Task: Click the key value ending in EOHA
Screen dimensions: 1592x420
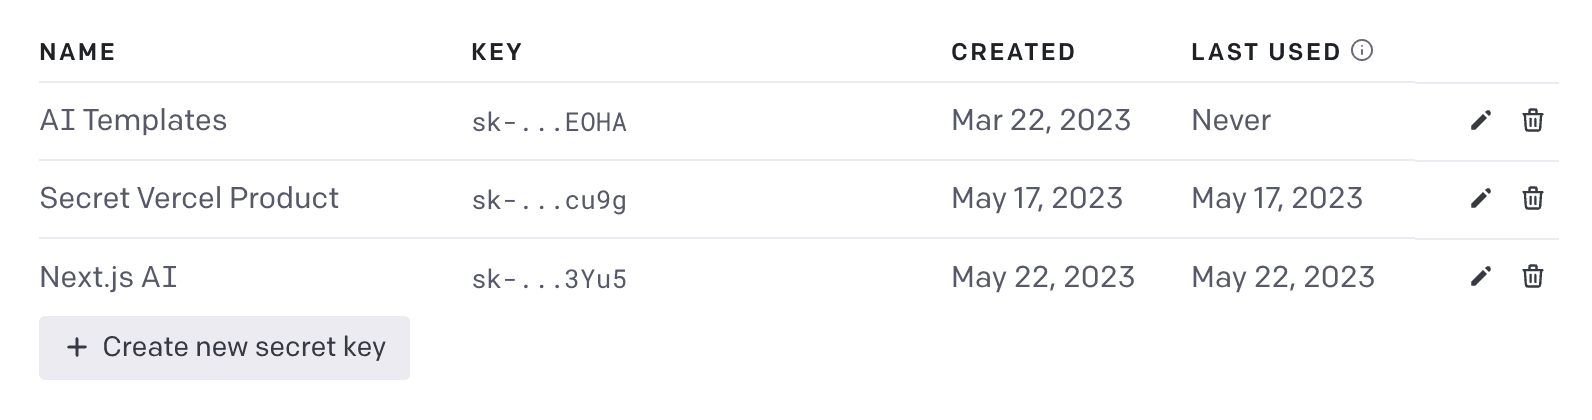Action: pos(549,123)
